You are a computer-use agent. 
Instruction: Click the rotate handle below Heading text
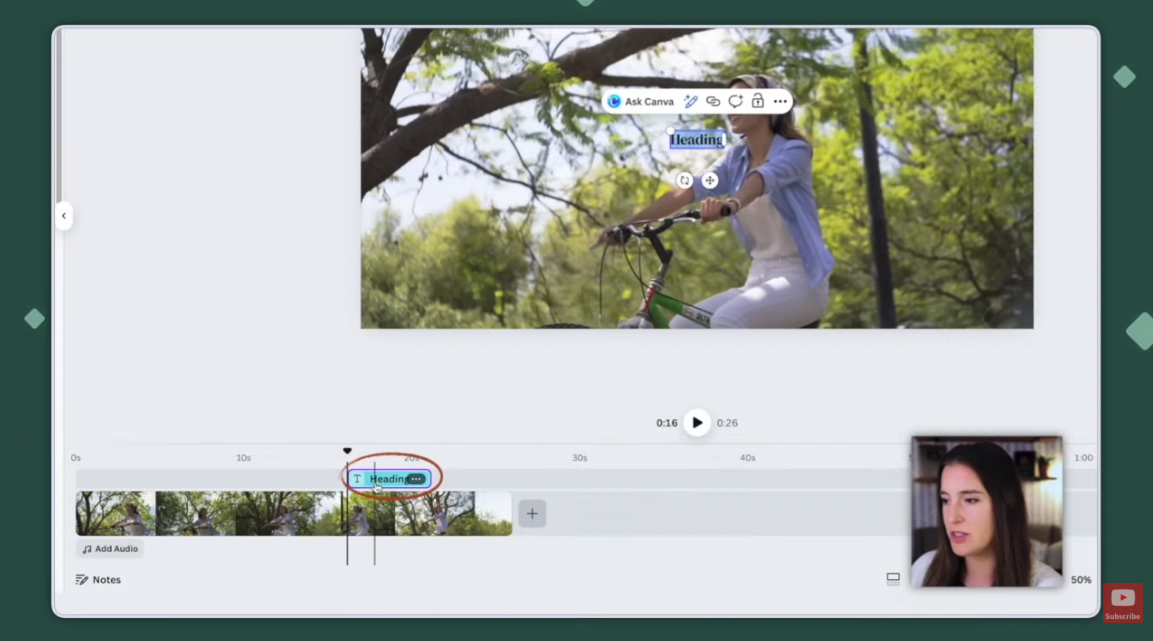(x=685, y=180)
